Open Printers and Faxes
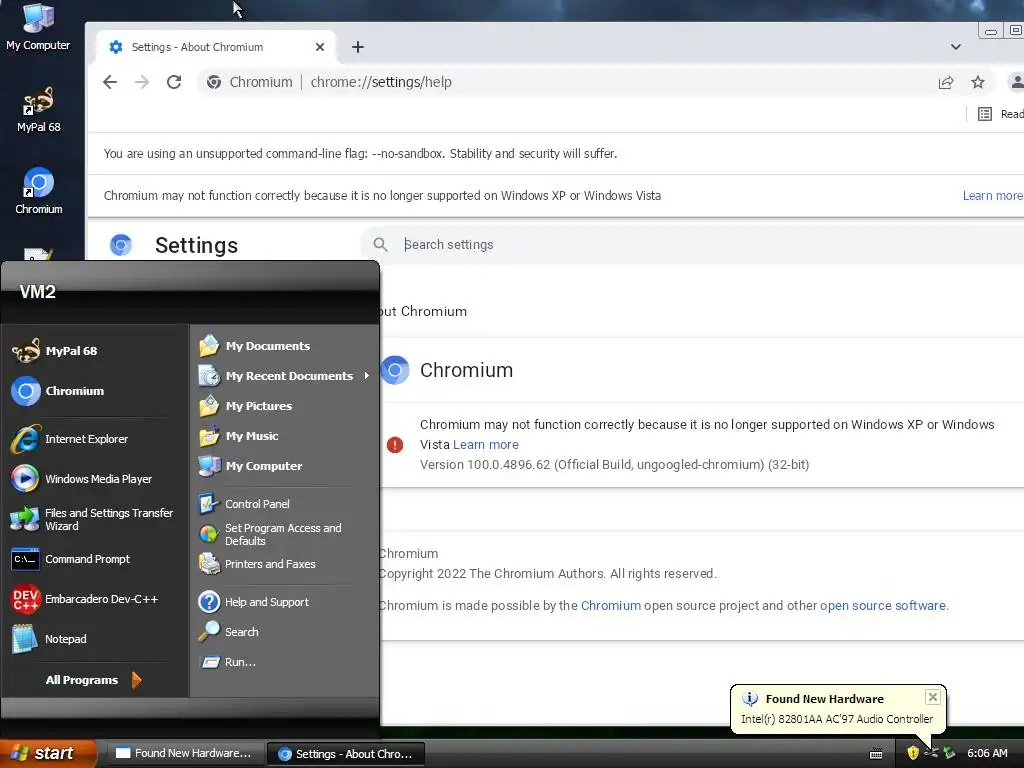Viewport: 1024px width, 768px height. [x=285, y=564]
